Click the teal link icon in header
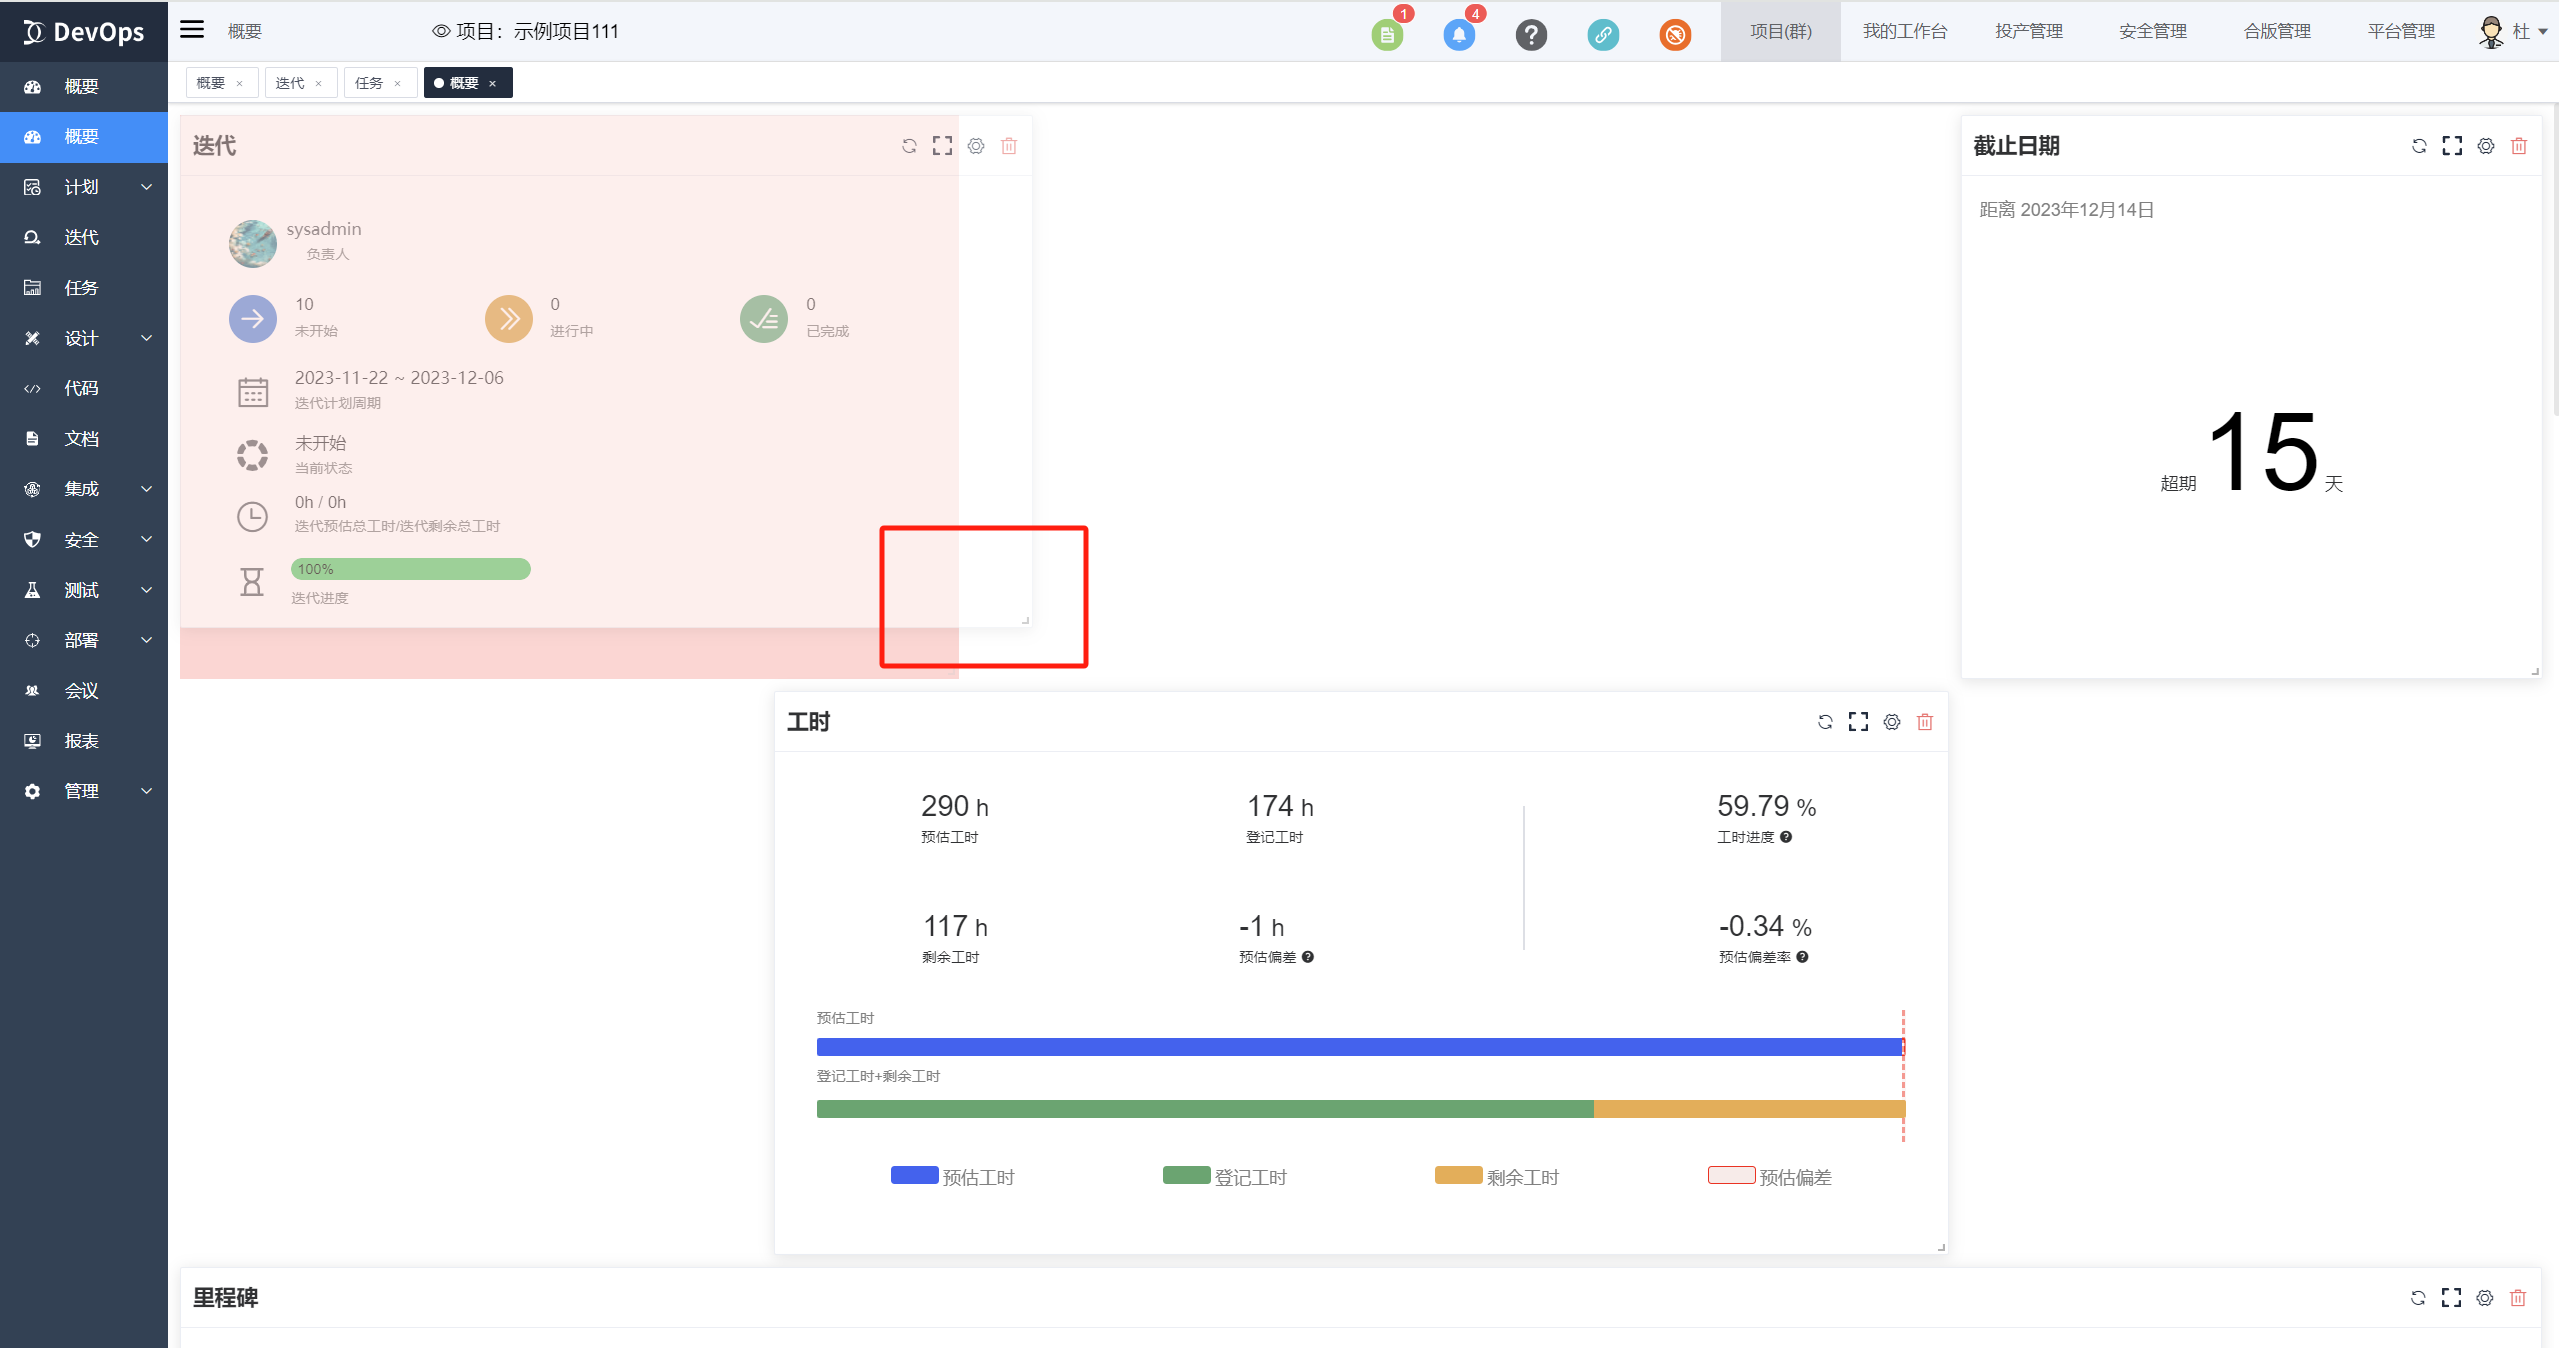This screenshot has height=1348, width=2559. click(1603, 35)
